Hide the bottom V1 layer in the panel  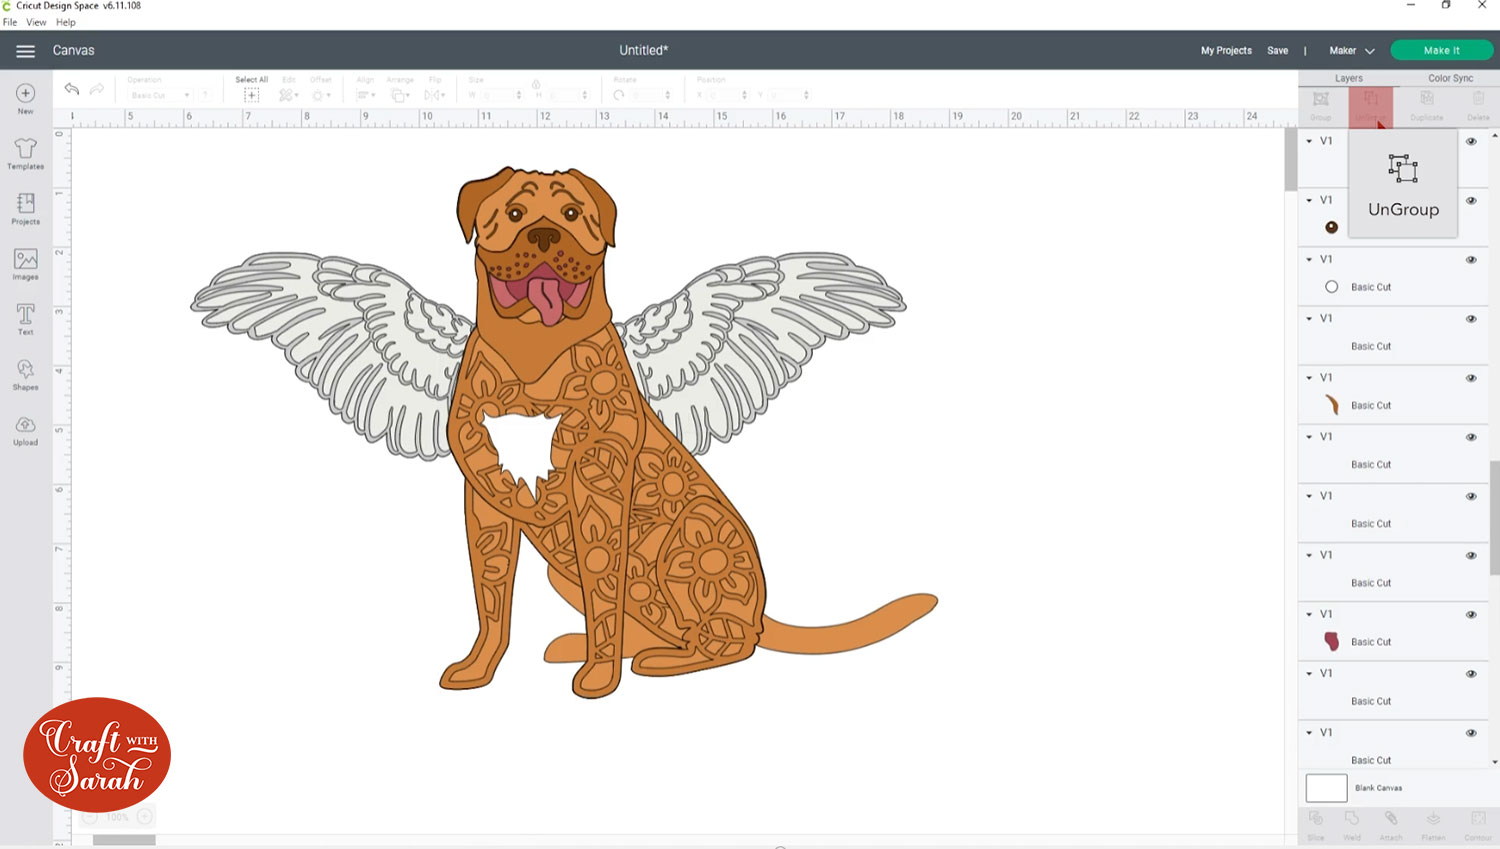tap(1471, 732)
